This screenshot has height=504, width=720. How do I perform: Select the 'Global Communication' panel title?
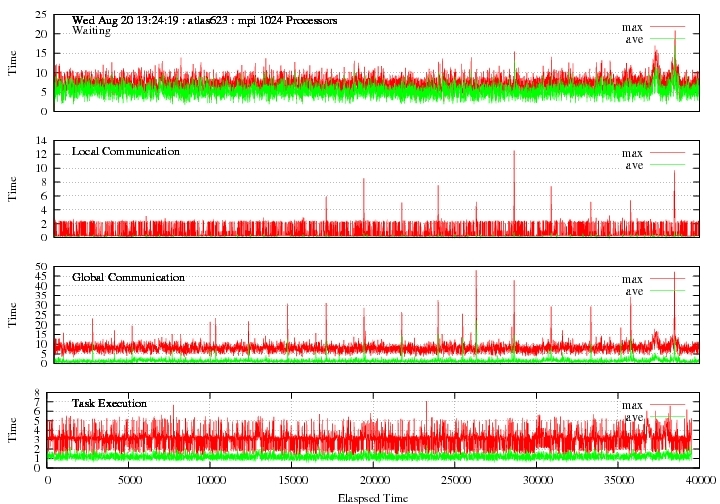coord(128,277)
